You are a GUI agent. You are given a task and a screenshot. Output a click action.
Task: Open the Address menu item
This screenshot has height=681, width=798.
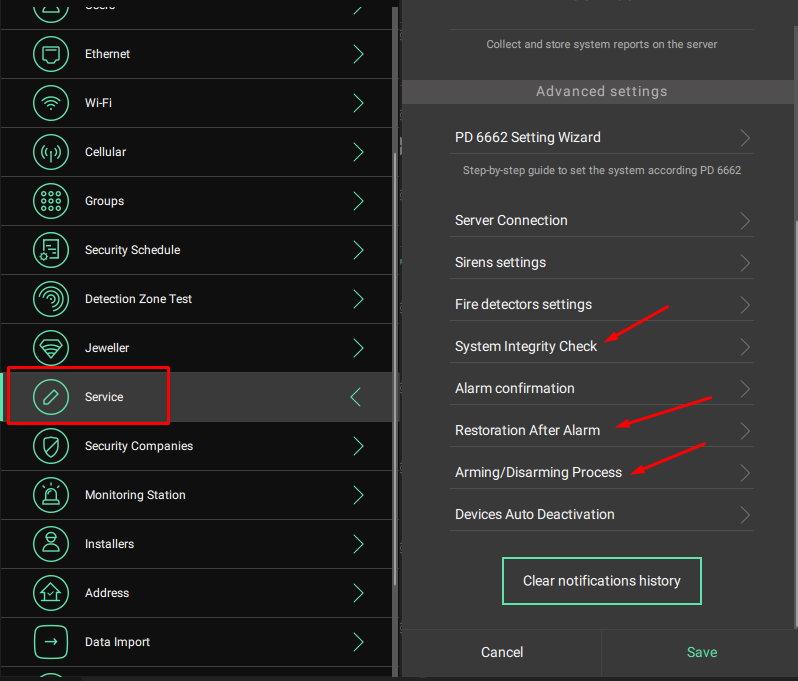point(196,593)
